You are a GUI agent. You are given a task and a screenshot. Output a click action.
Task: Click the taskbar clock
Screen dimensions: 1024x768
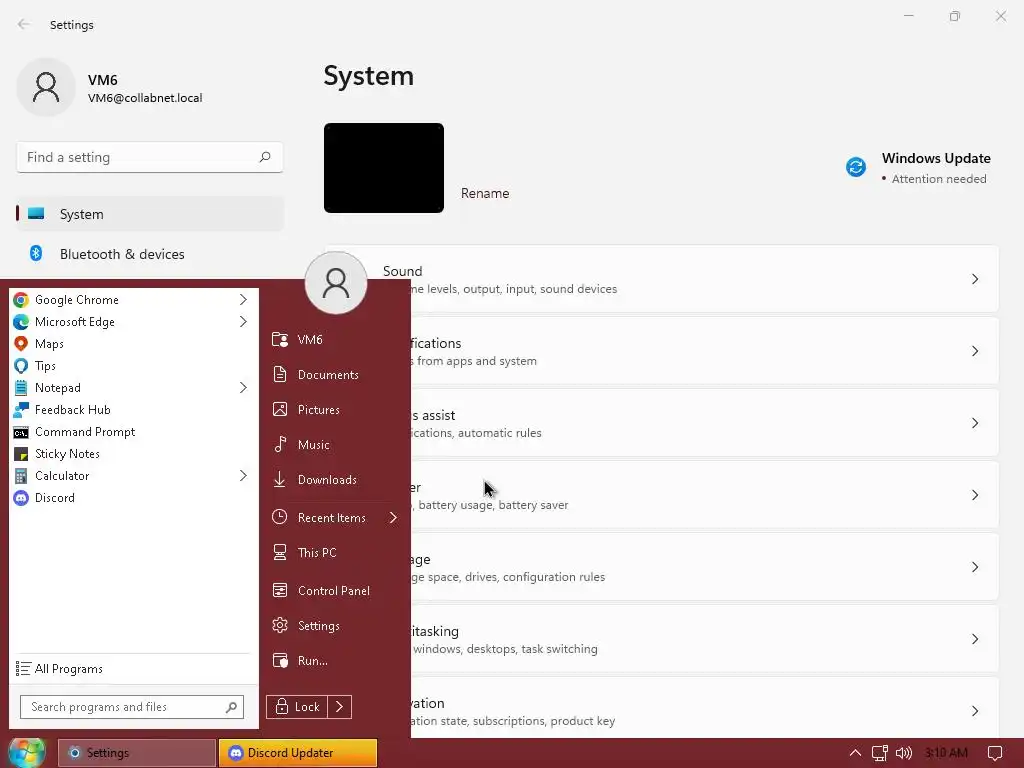[x=946, y=753]
